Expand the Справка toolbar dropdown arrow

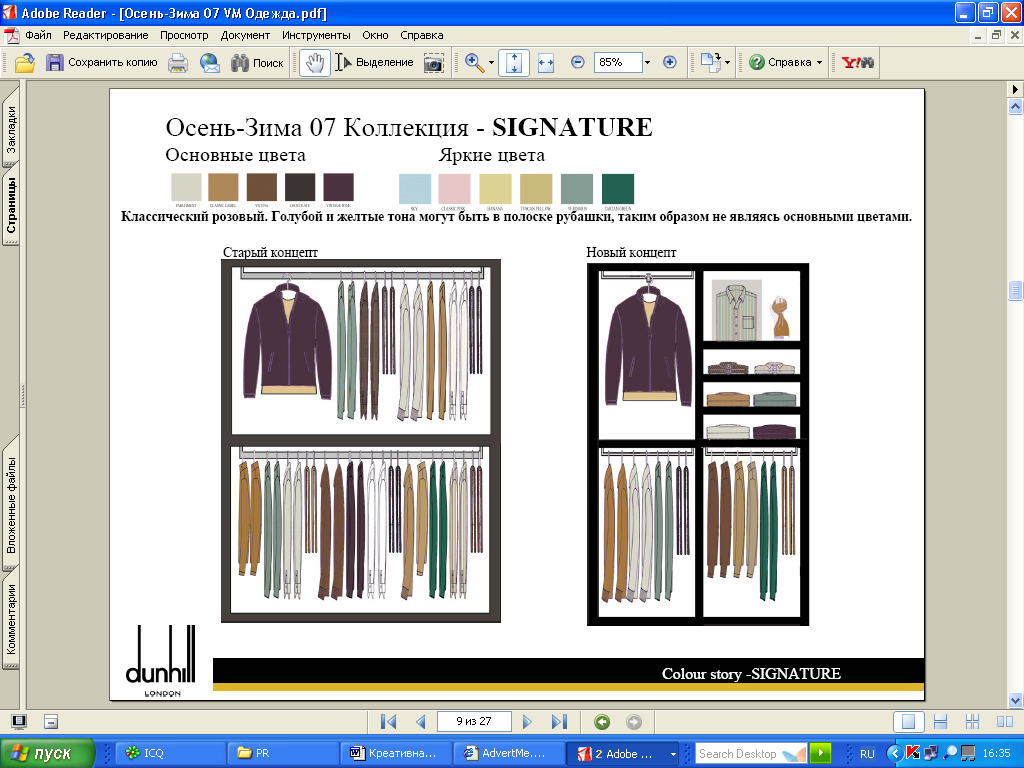click(819, 63)
